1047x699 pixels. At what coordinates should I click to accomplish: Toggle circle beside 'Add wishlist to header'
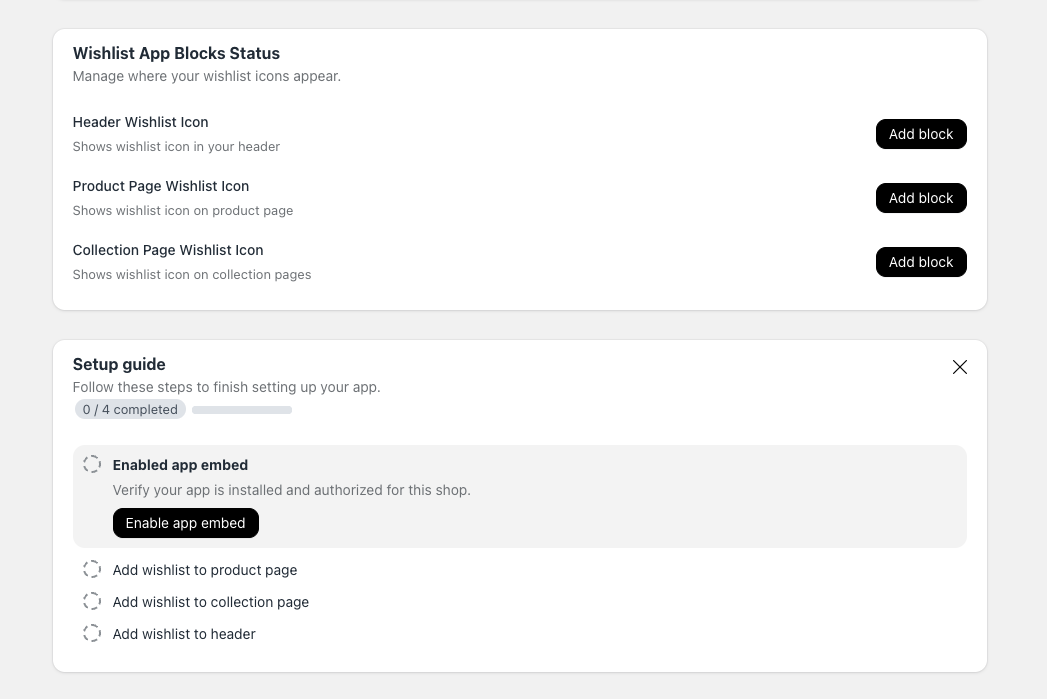click(92, 633)
